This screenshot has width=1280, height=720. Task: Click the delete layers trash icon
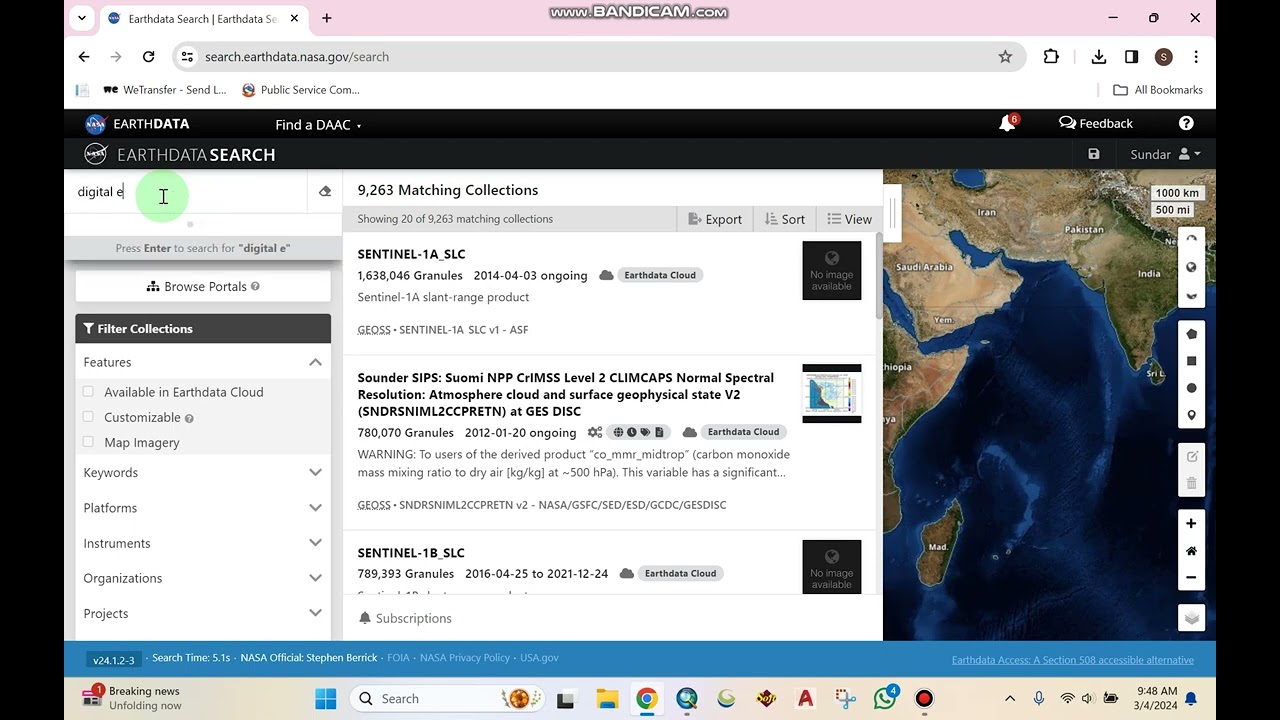tap(1191, 483)
